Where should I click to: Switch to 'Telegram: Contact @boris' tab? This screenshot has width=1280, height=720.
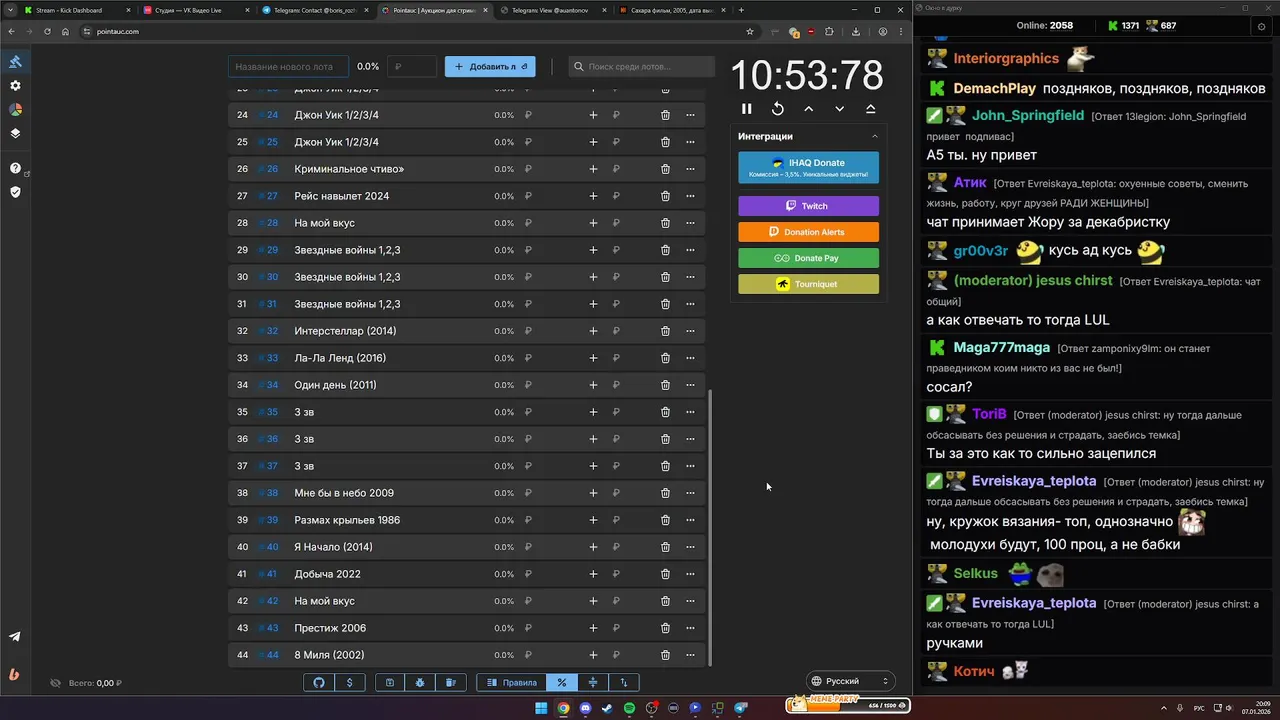(315, 10)
